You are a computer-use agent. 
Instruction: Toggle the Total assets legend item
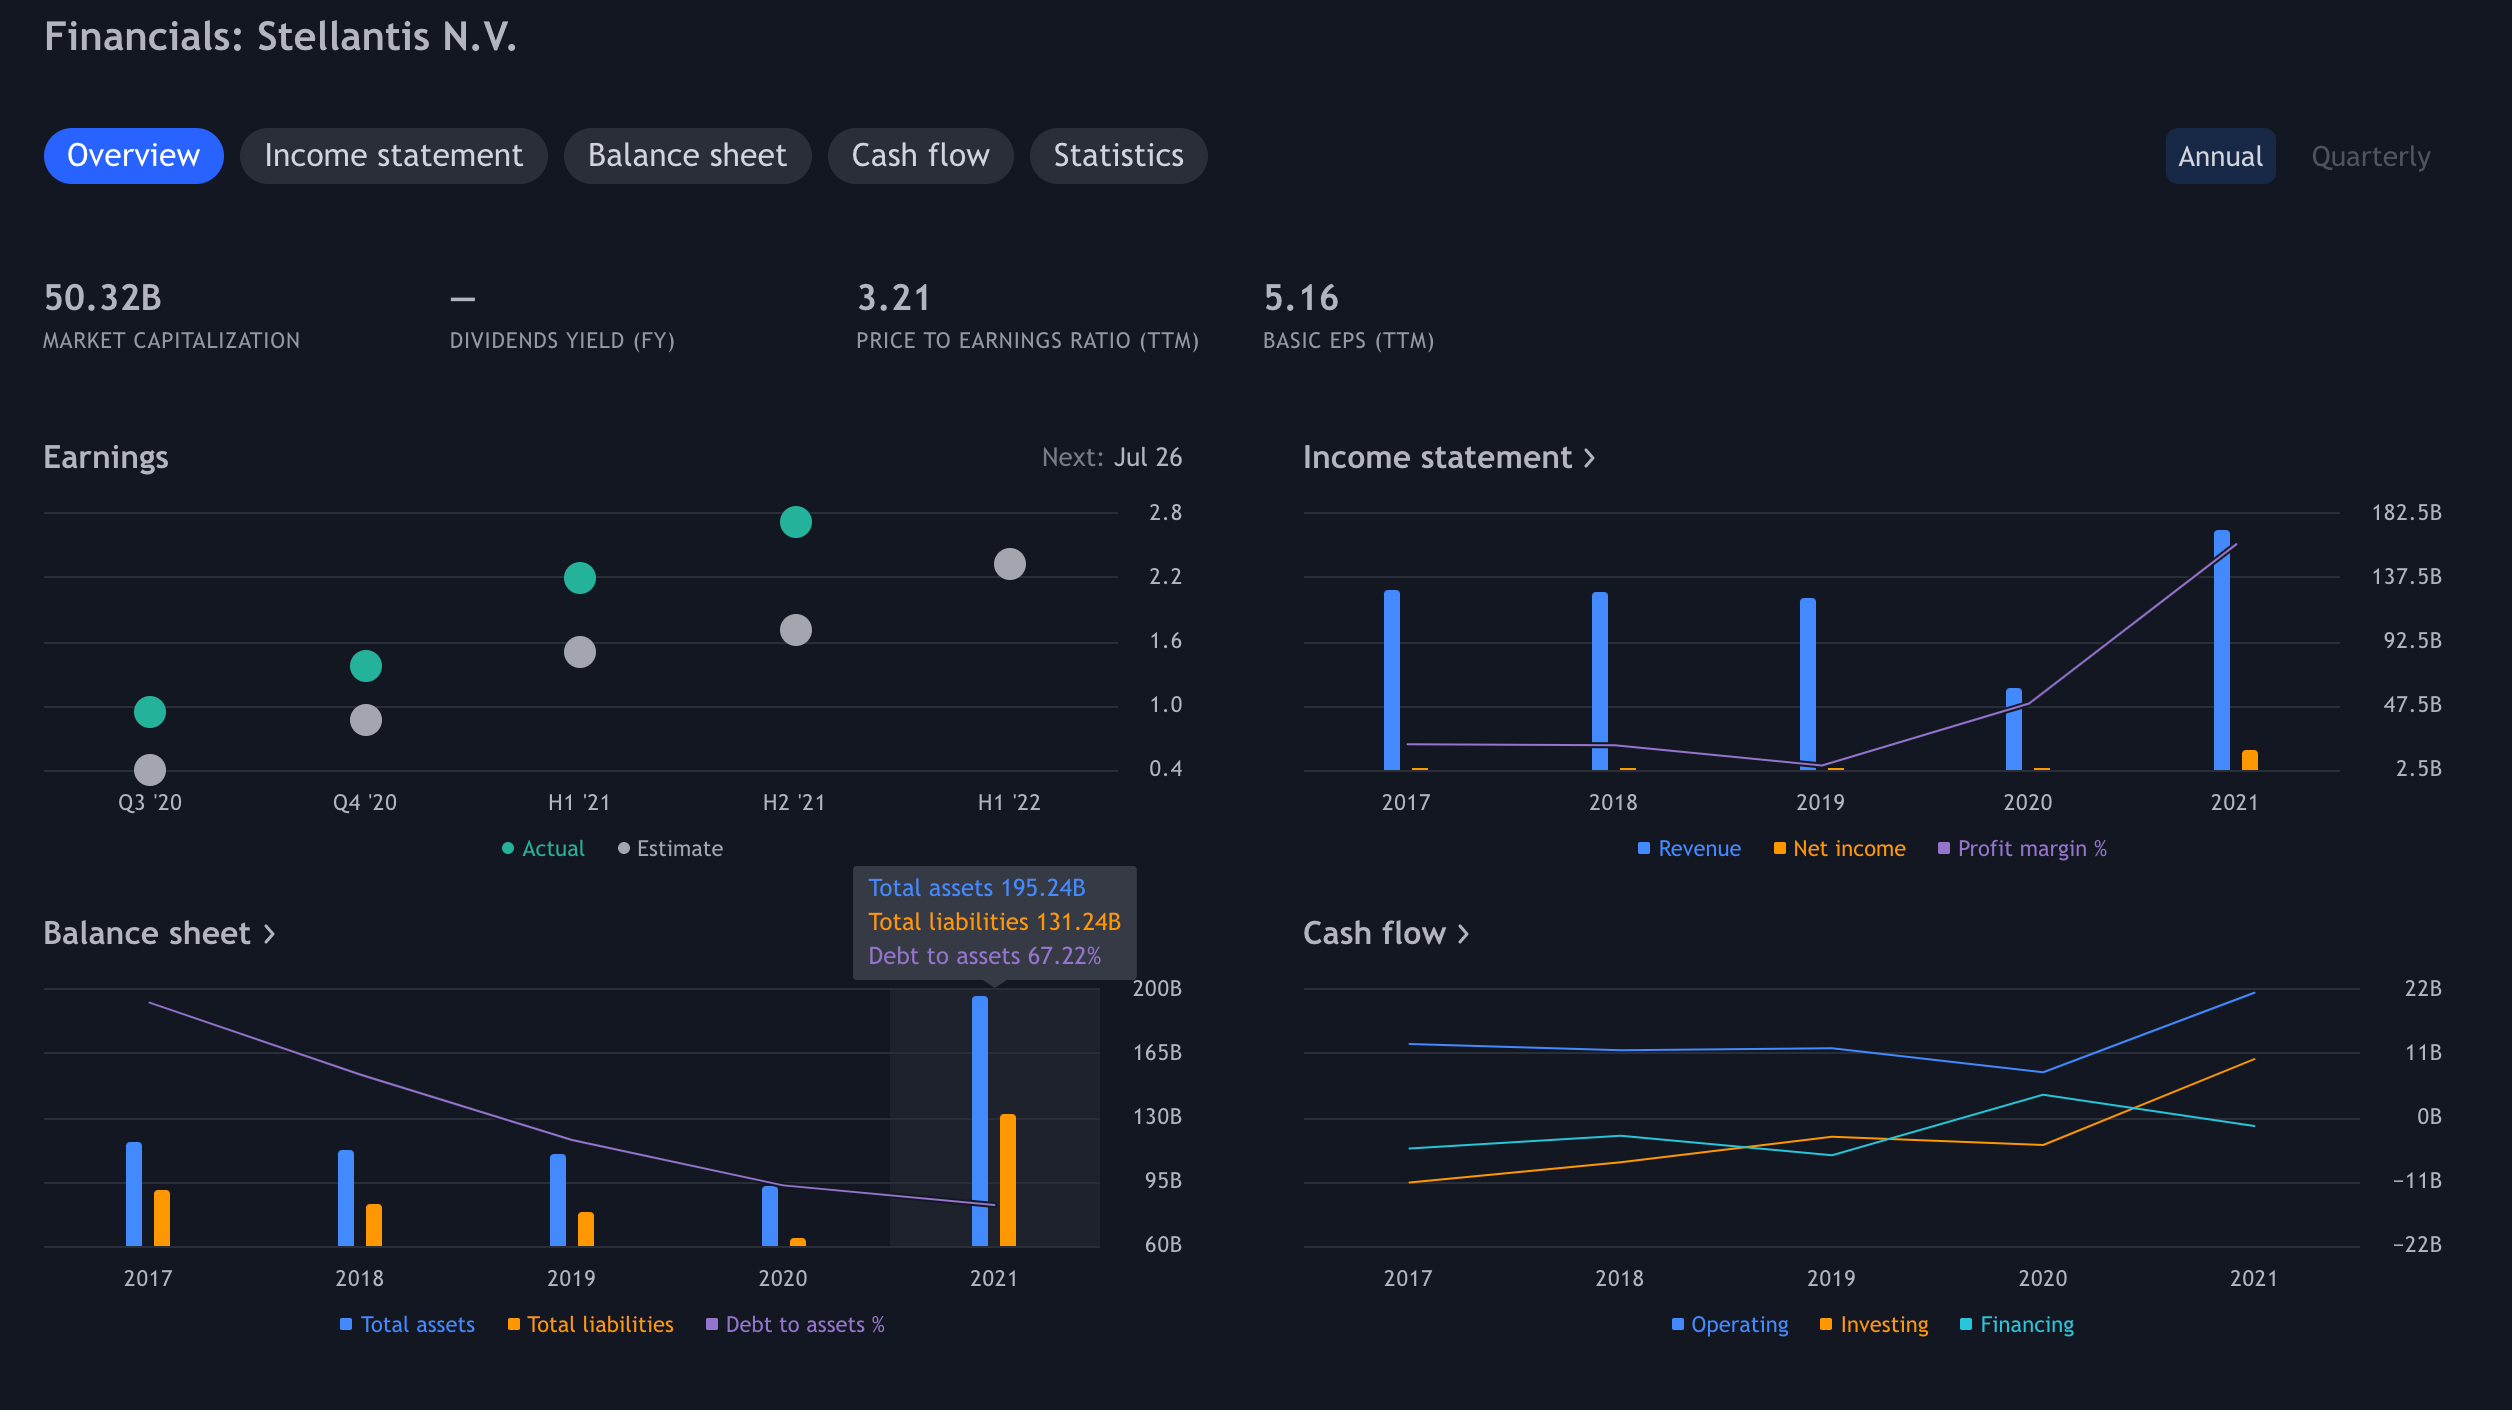click(407, 1324)
